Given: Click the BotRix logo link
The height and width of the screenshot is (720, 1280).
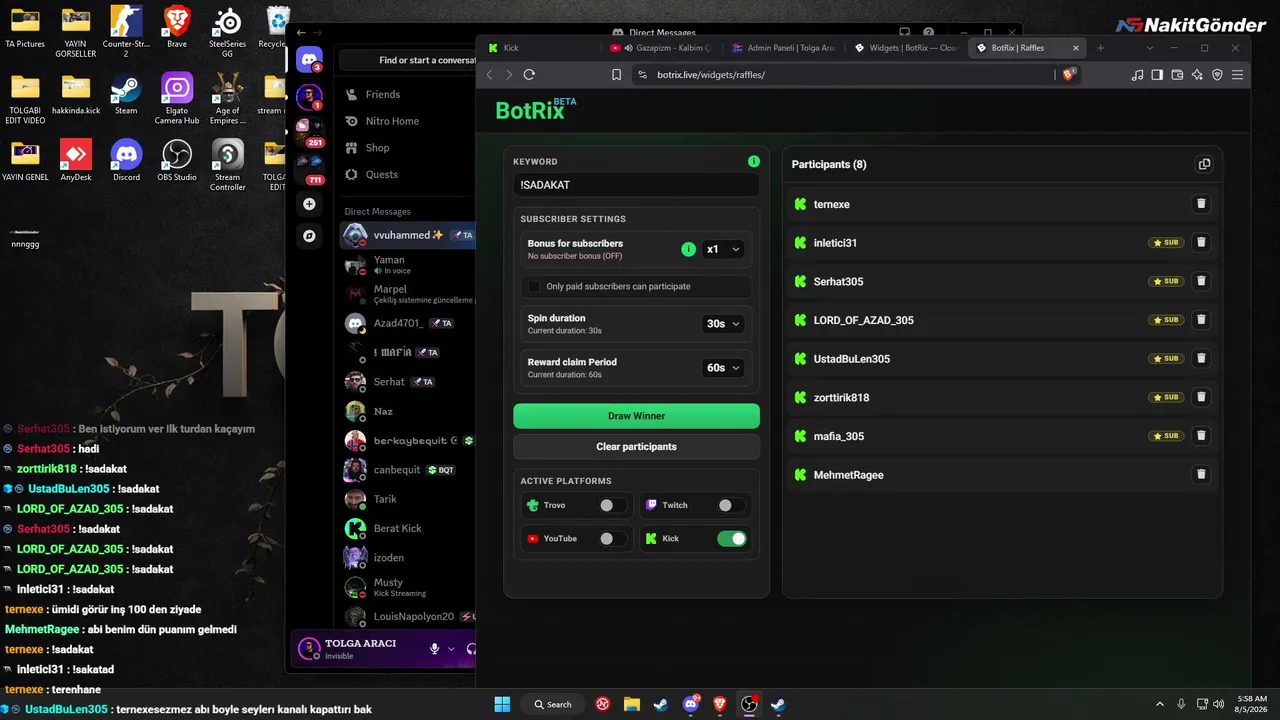Looking at the screenshot, I should coord(535,110).
